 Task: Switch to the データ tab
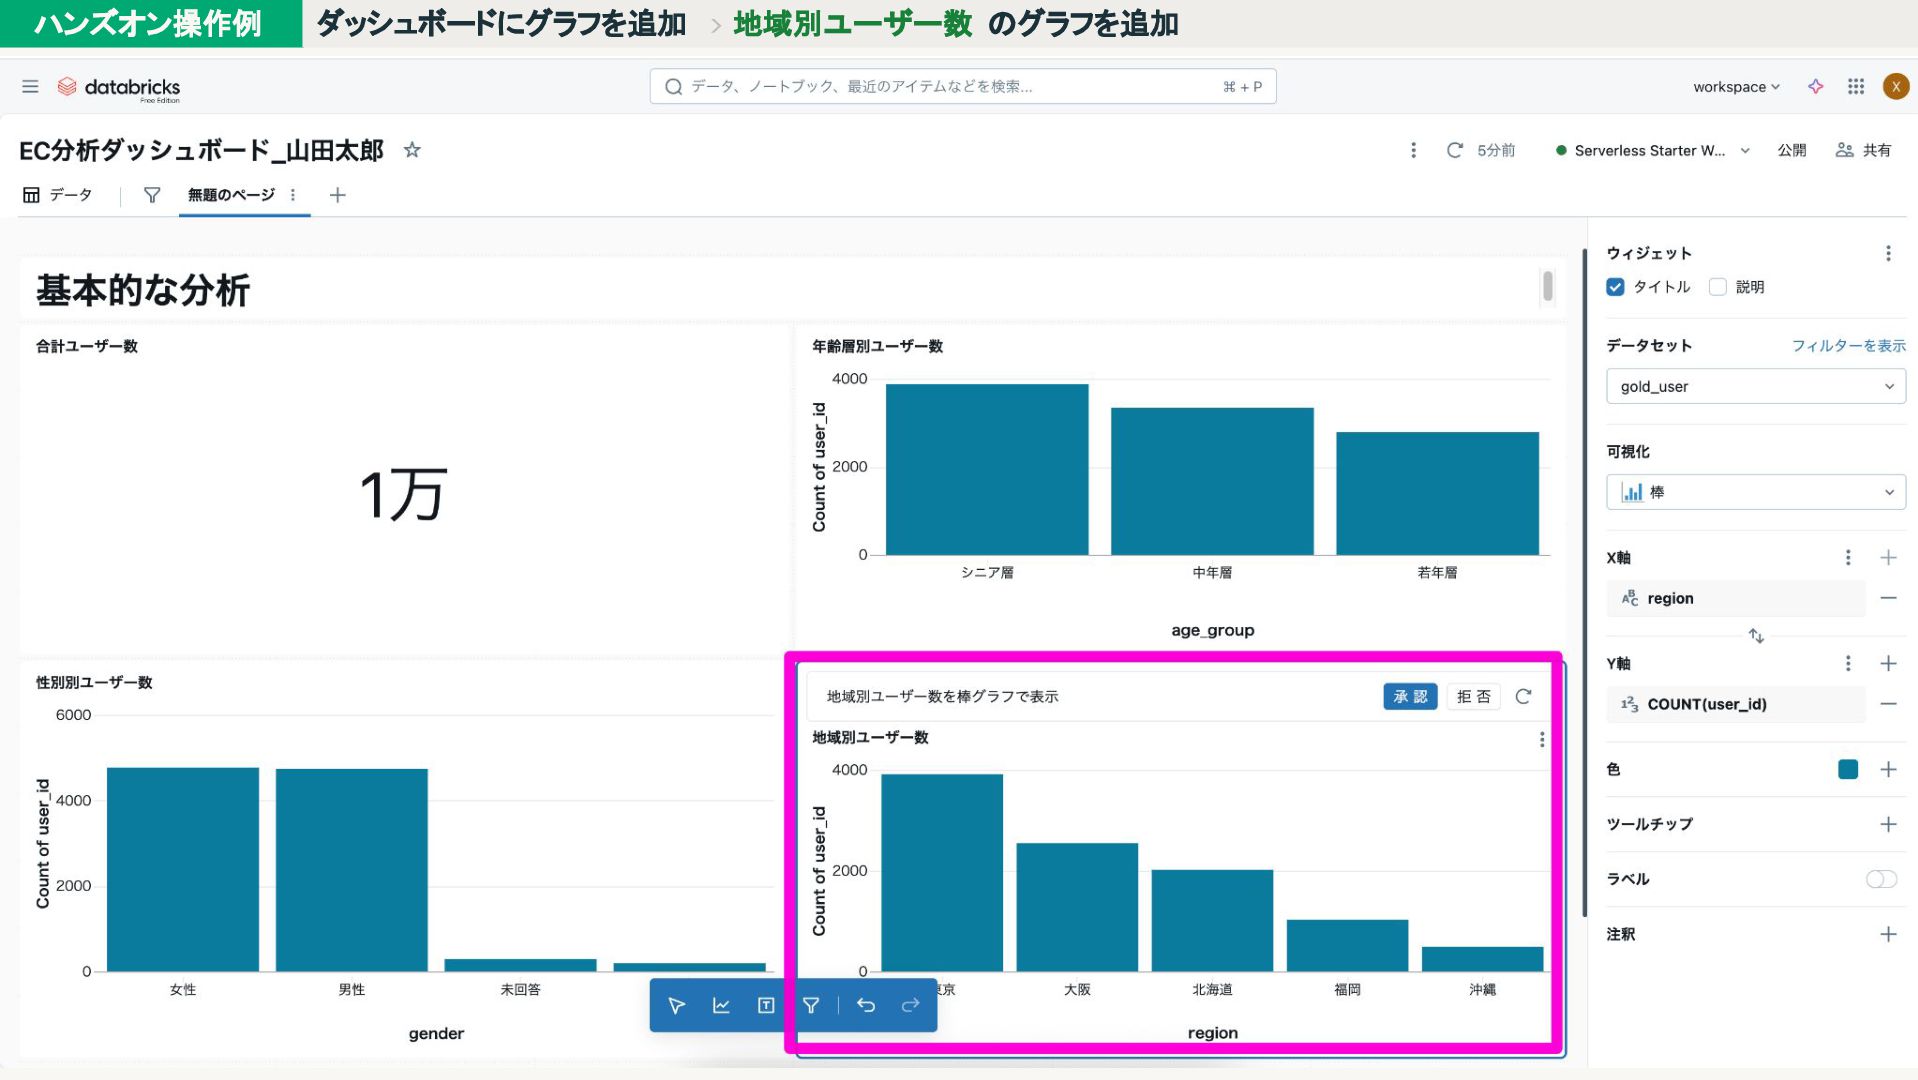(58, 195)
